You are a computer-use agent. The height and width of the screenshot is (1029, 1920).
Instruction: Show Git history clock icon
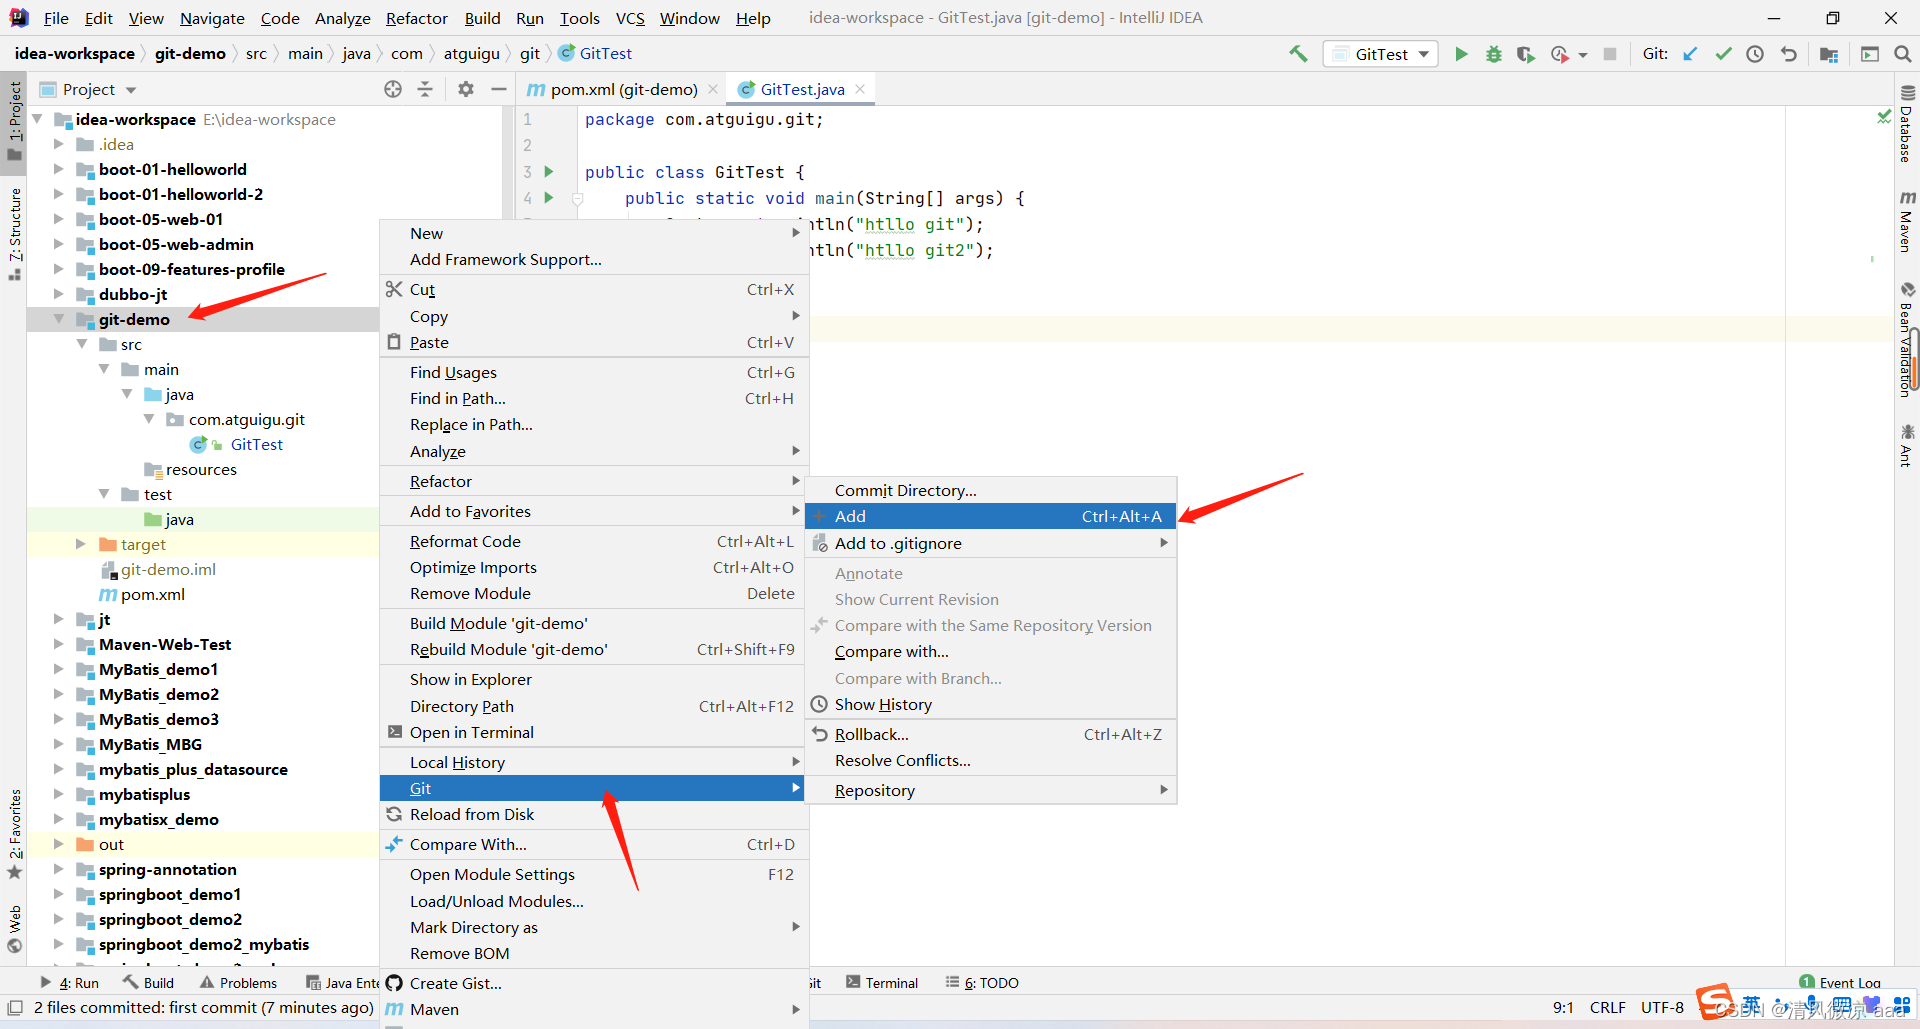1755,54
